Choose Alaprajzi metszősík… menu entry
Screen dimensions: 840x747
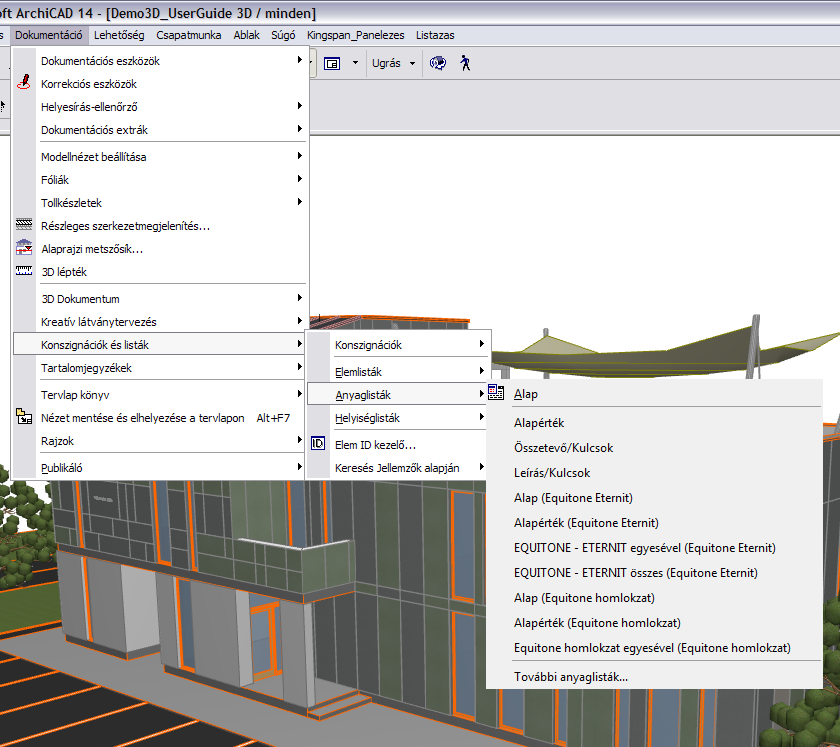[159, 249]
